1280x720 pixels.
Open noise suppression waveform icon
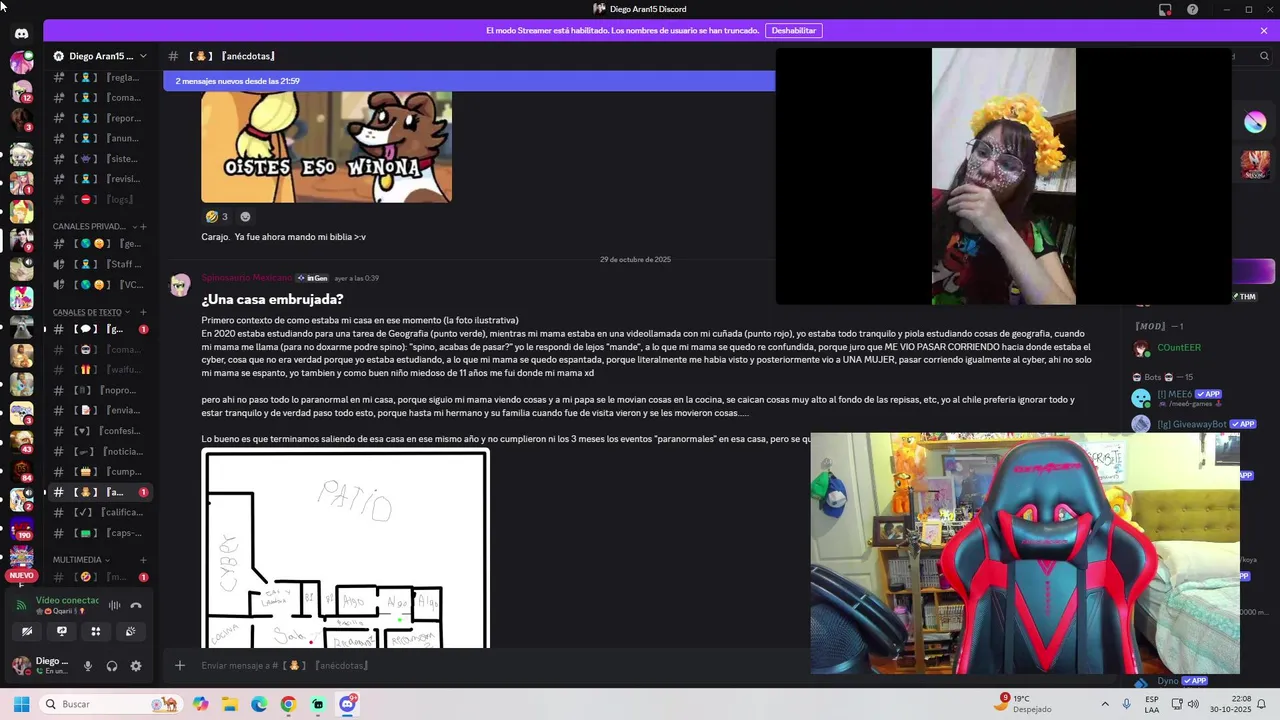[x=114, y=605]
